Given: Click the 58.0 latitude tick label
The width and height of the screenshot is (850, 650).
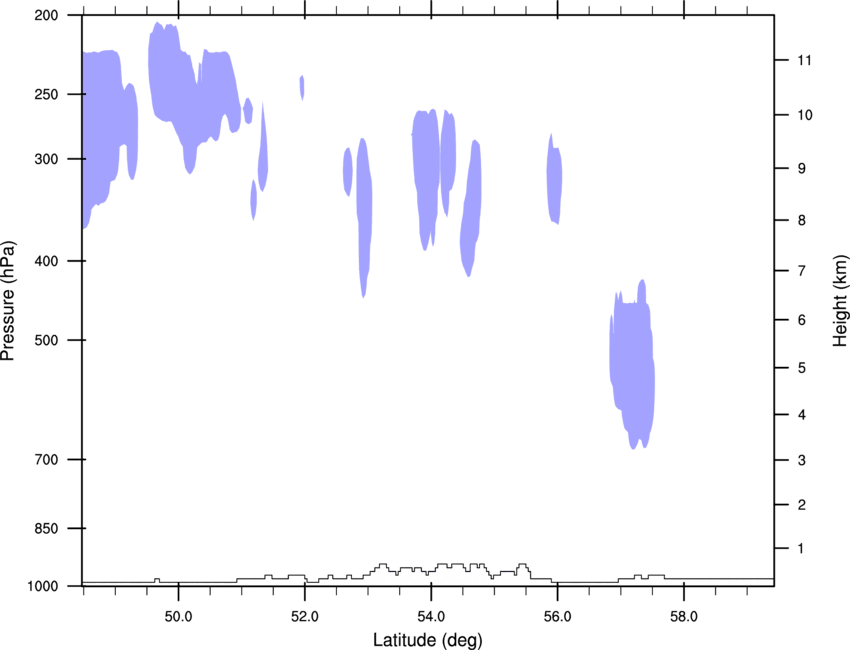Looking at the screenshot, I should click(x=684, y=617).
